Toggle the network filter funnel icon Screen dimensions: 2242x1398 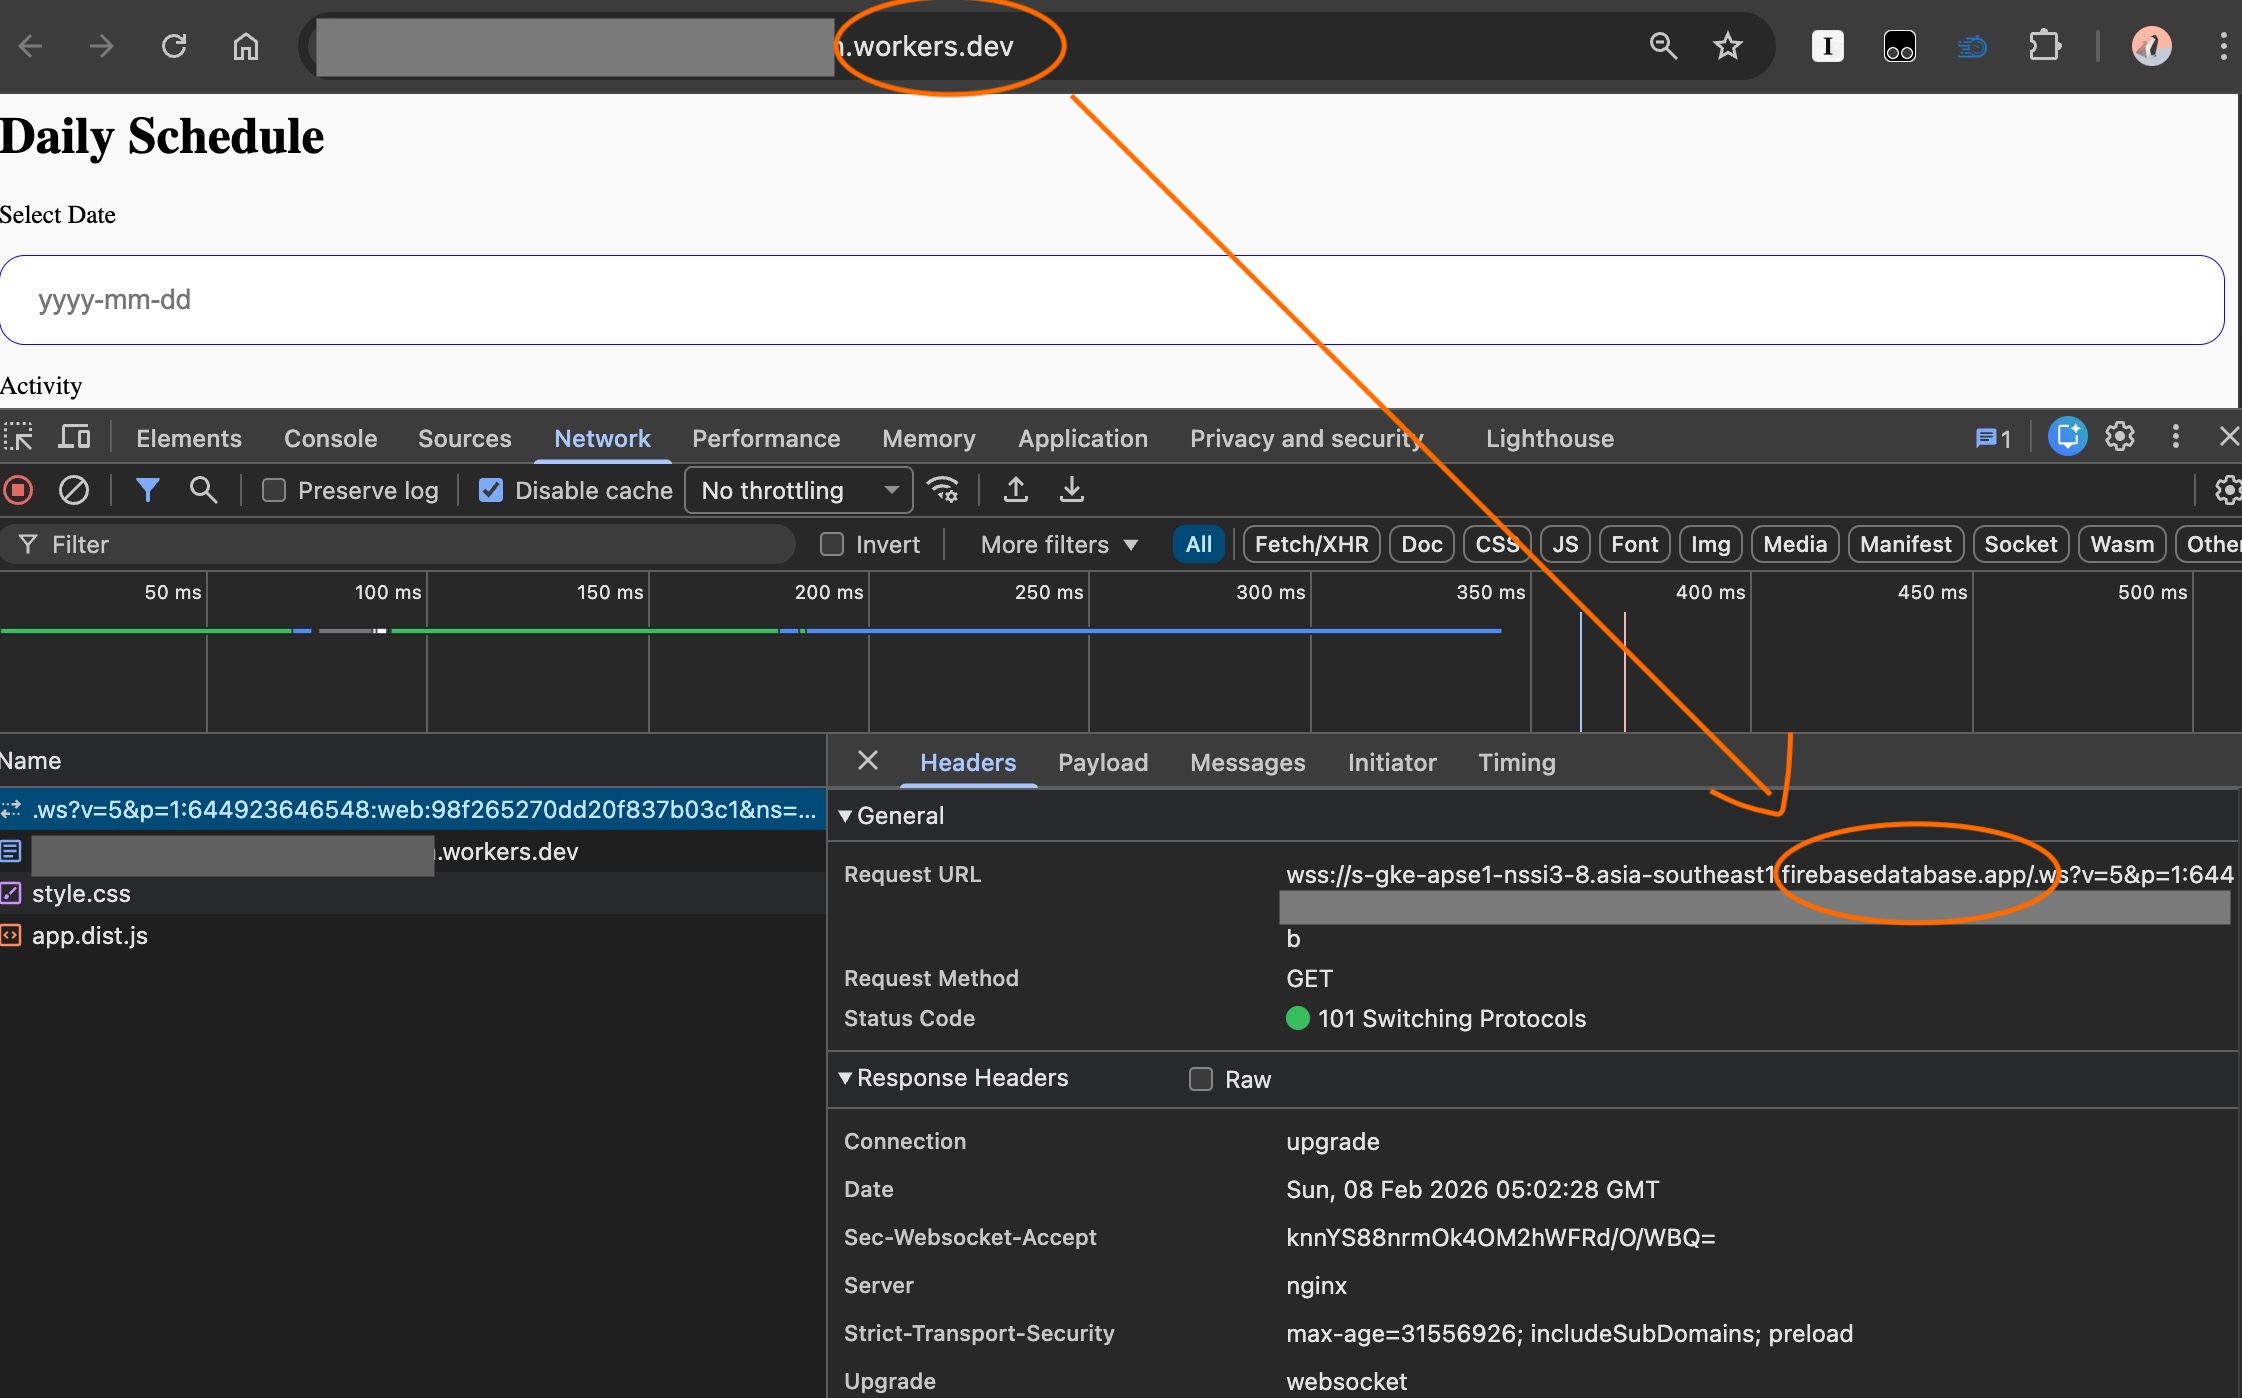pyautogui.click(x=147, y=490)
